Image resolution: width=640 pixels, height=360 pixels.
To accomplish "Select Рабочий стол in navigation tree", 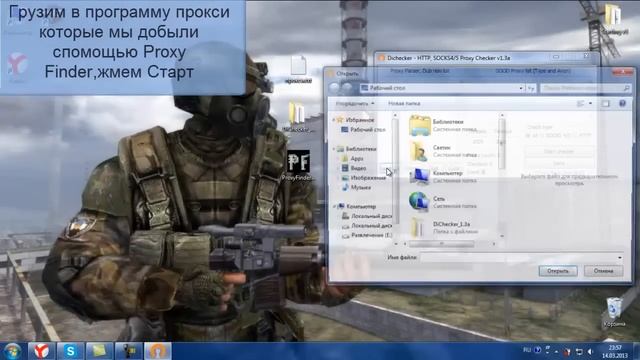I will [x=367, y=130].
